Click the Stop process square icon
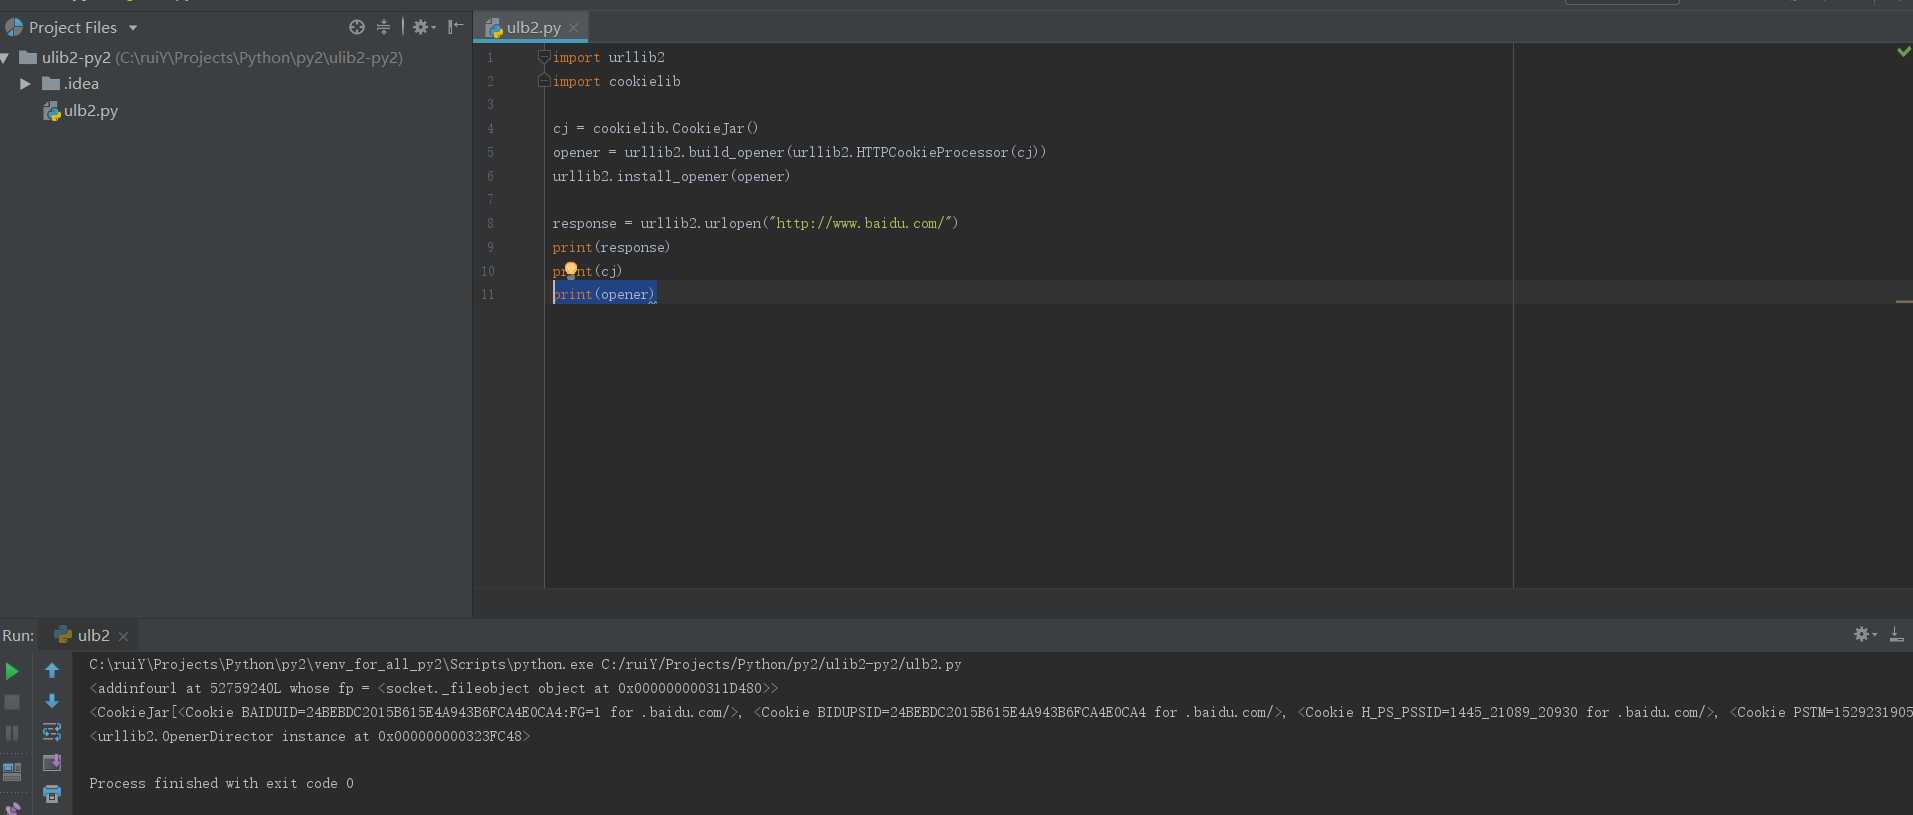 pyautogui.click(x=12, y=702)
